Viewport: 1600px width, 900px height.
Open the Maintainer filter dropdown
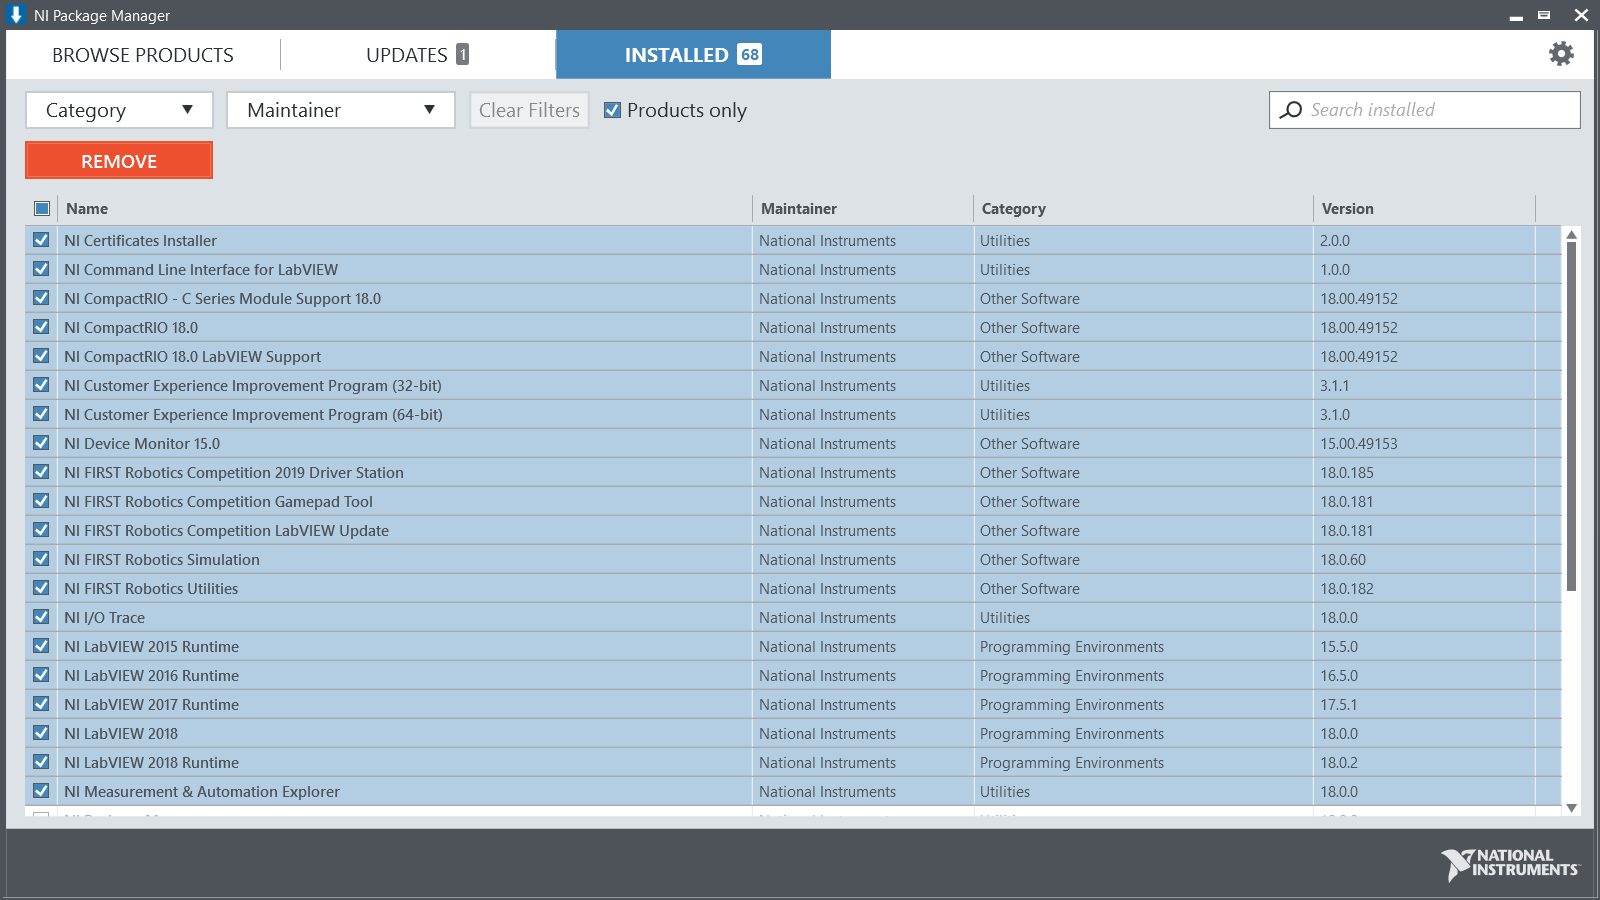point(340,110)
